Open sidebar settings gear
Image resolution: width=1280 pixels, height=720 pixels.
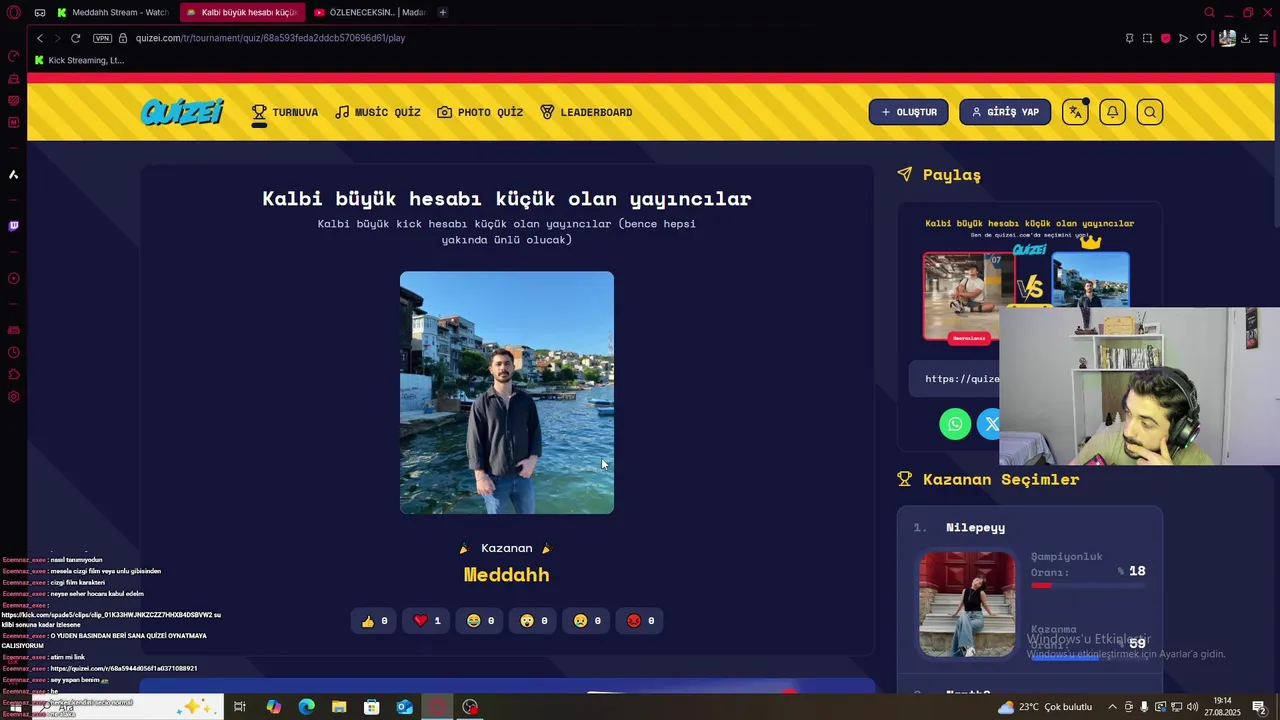(x=13, y=397)
